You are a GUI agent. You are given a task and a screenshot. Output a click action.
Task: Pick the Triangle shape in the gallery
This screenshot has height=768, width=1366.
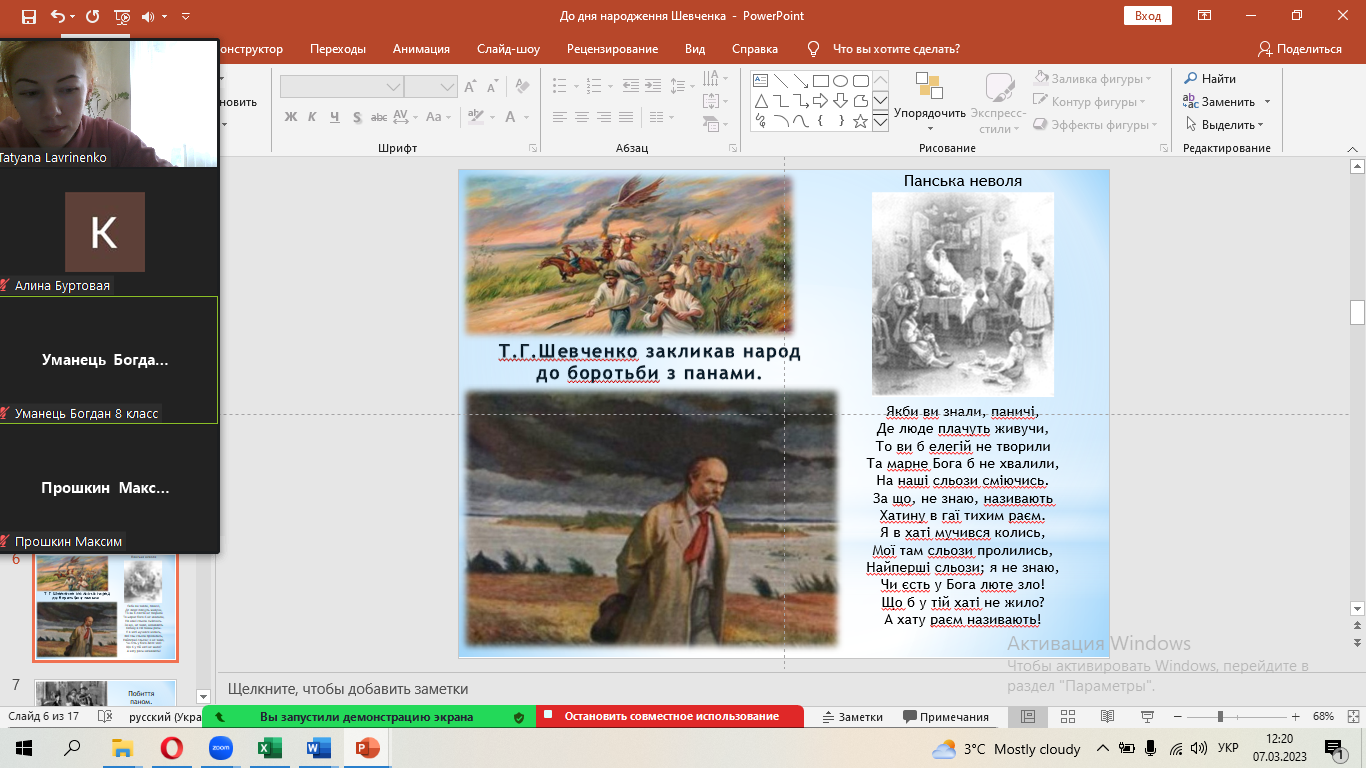coord(760,101)
